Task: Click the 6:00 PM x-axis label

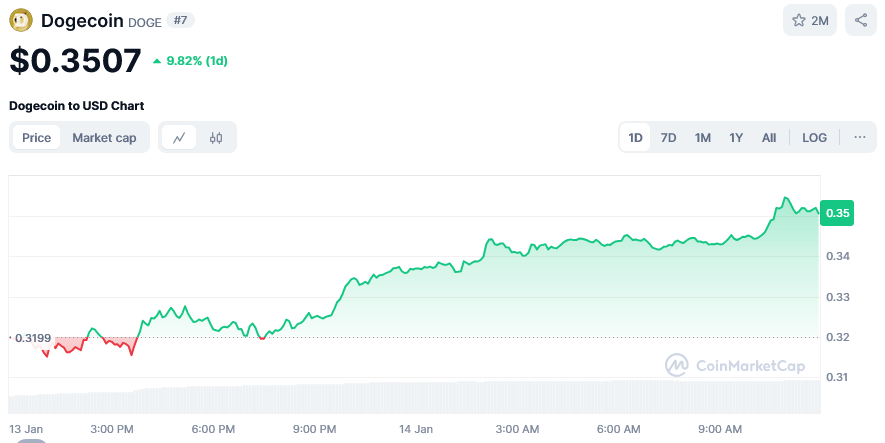Action: pyautogui.click(x=213, y=429)
